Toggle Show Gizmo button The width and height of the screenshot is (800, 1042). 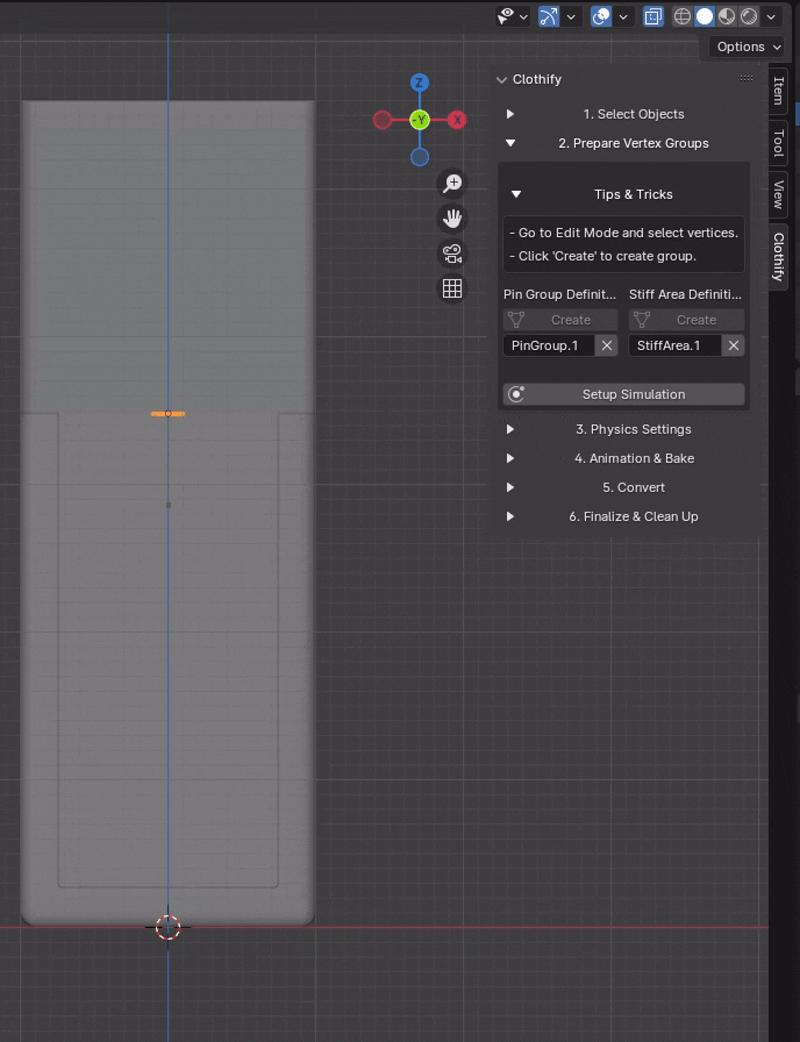pos(548,17)
